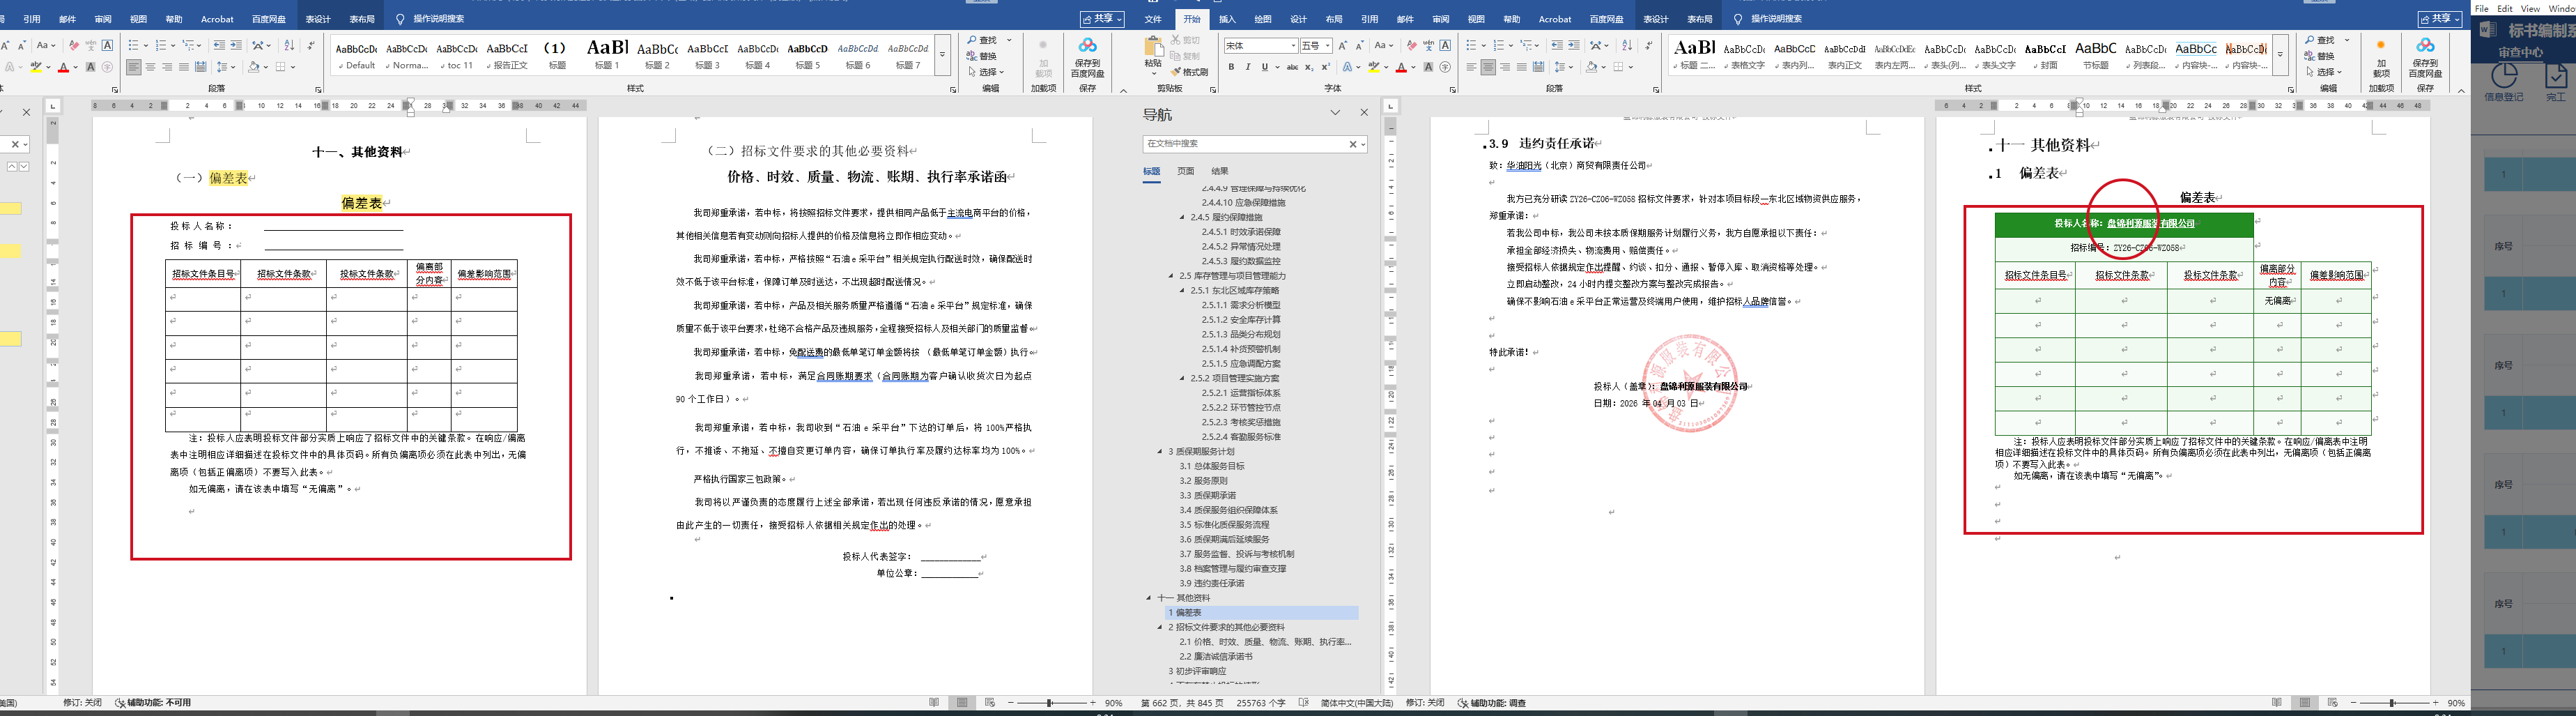
Task: Increase indent in left Word window
Action: 236,46
